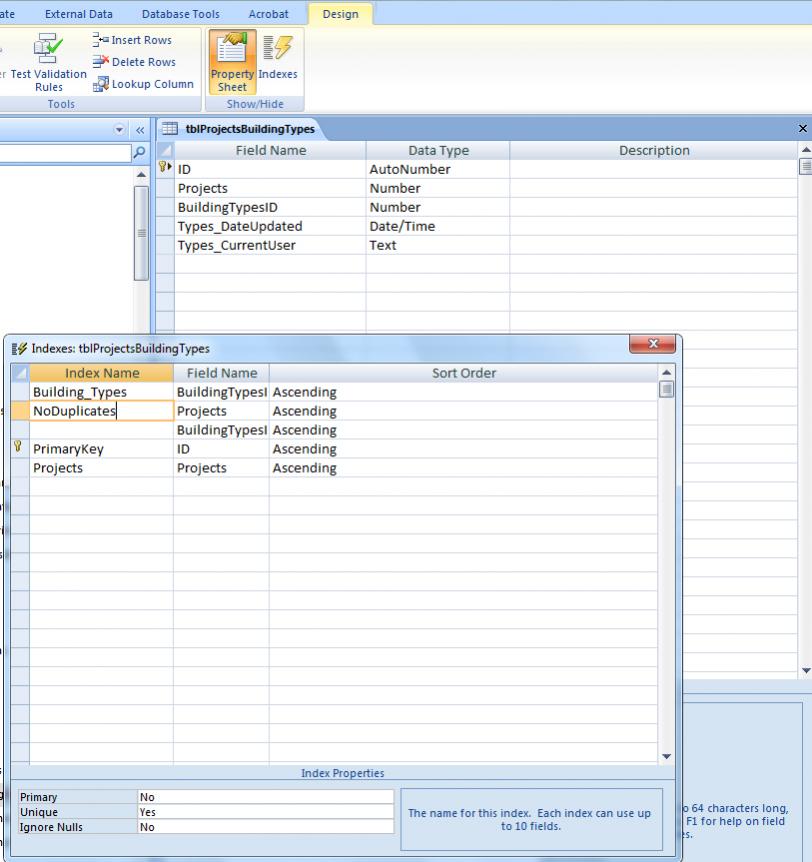Open the navigation pane category dropdown arrow
This screenshot has height=862, width=812.
click(x=120, y=130)
